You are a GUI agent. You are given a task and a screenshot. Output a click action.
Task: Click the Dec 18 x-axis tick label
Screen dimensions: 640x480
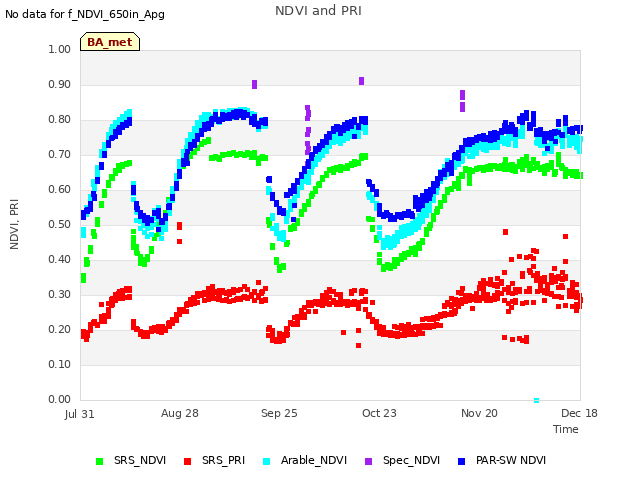pos(579,413)
